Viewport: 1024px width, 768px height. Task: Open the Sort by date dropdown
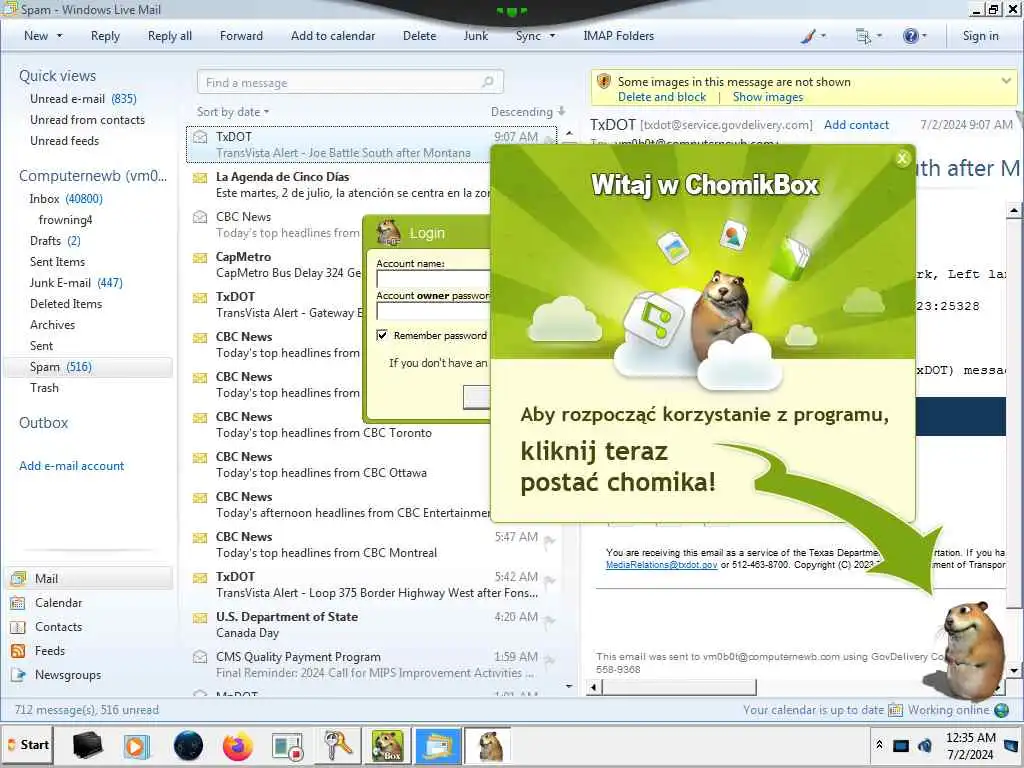233,112
